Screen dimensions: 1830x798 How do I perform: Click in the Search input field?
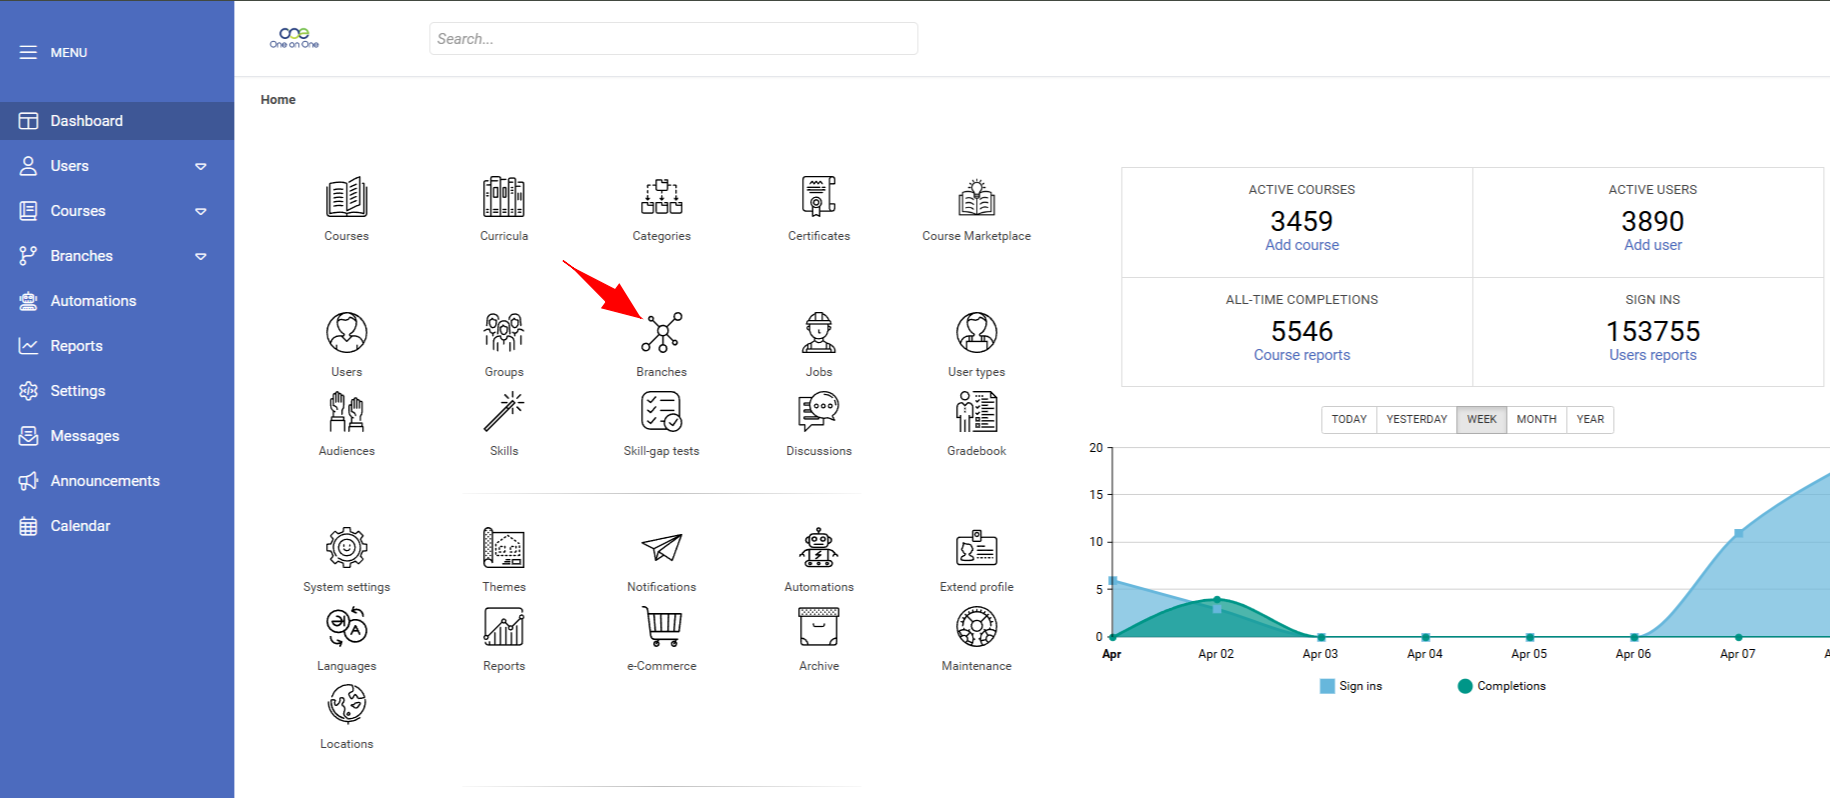(673, 39)
